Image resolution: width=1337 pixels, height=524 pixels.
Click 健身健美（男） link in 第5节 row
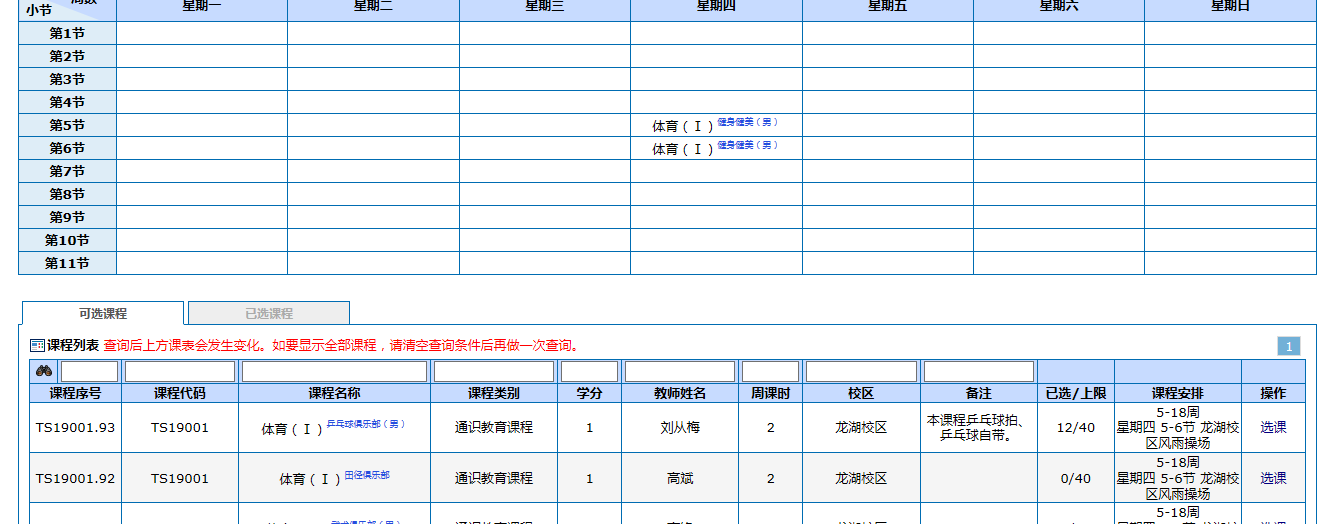tap(747, 122)
